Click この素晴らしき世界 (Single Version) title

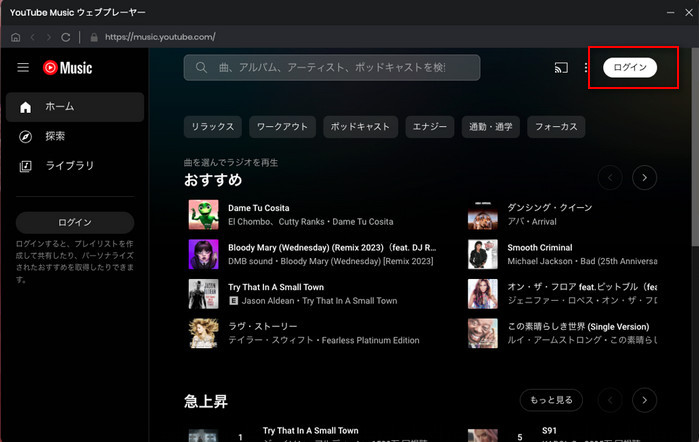click(578, 326)
